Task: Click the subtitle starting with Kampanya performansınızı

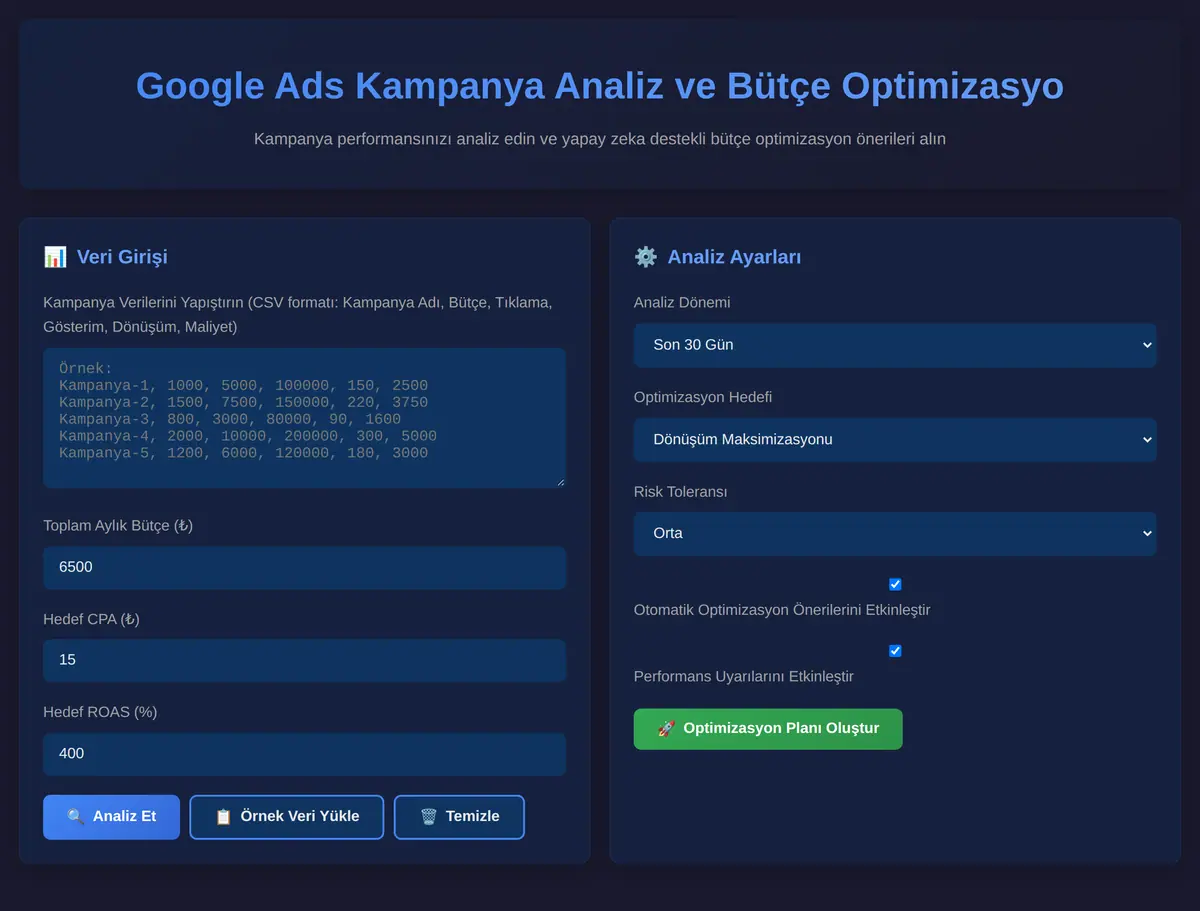Action: tap(600, 139)
